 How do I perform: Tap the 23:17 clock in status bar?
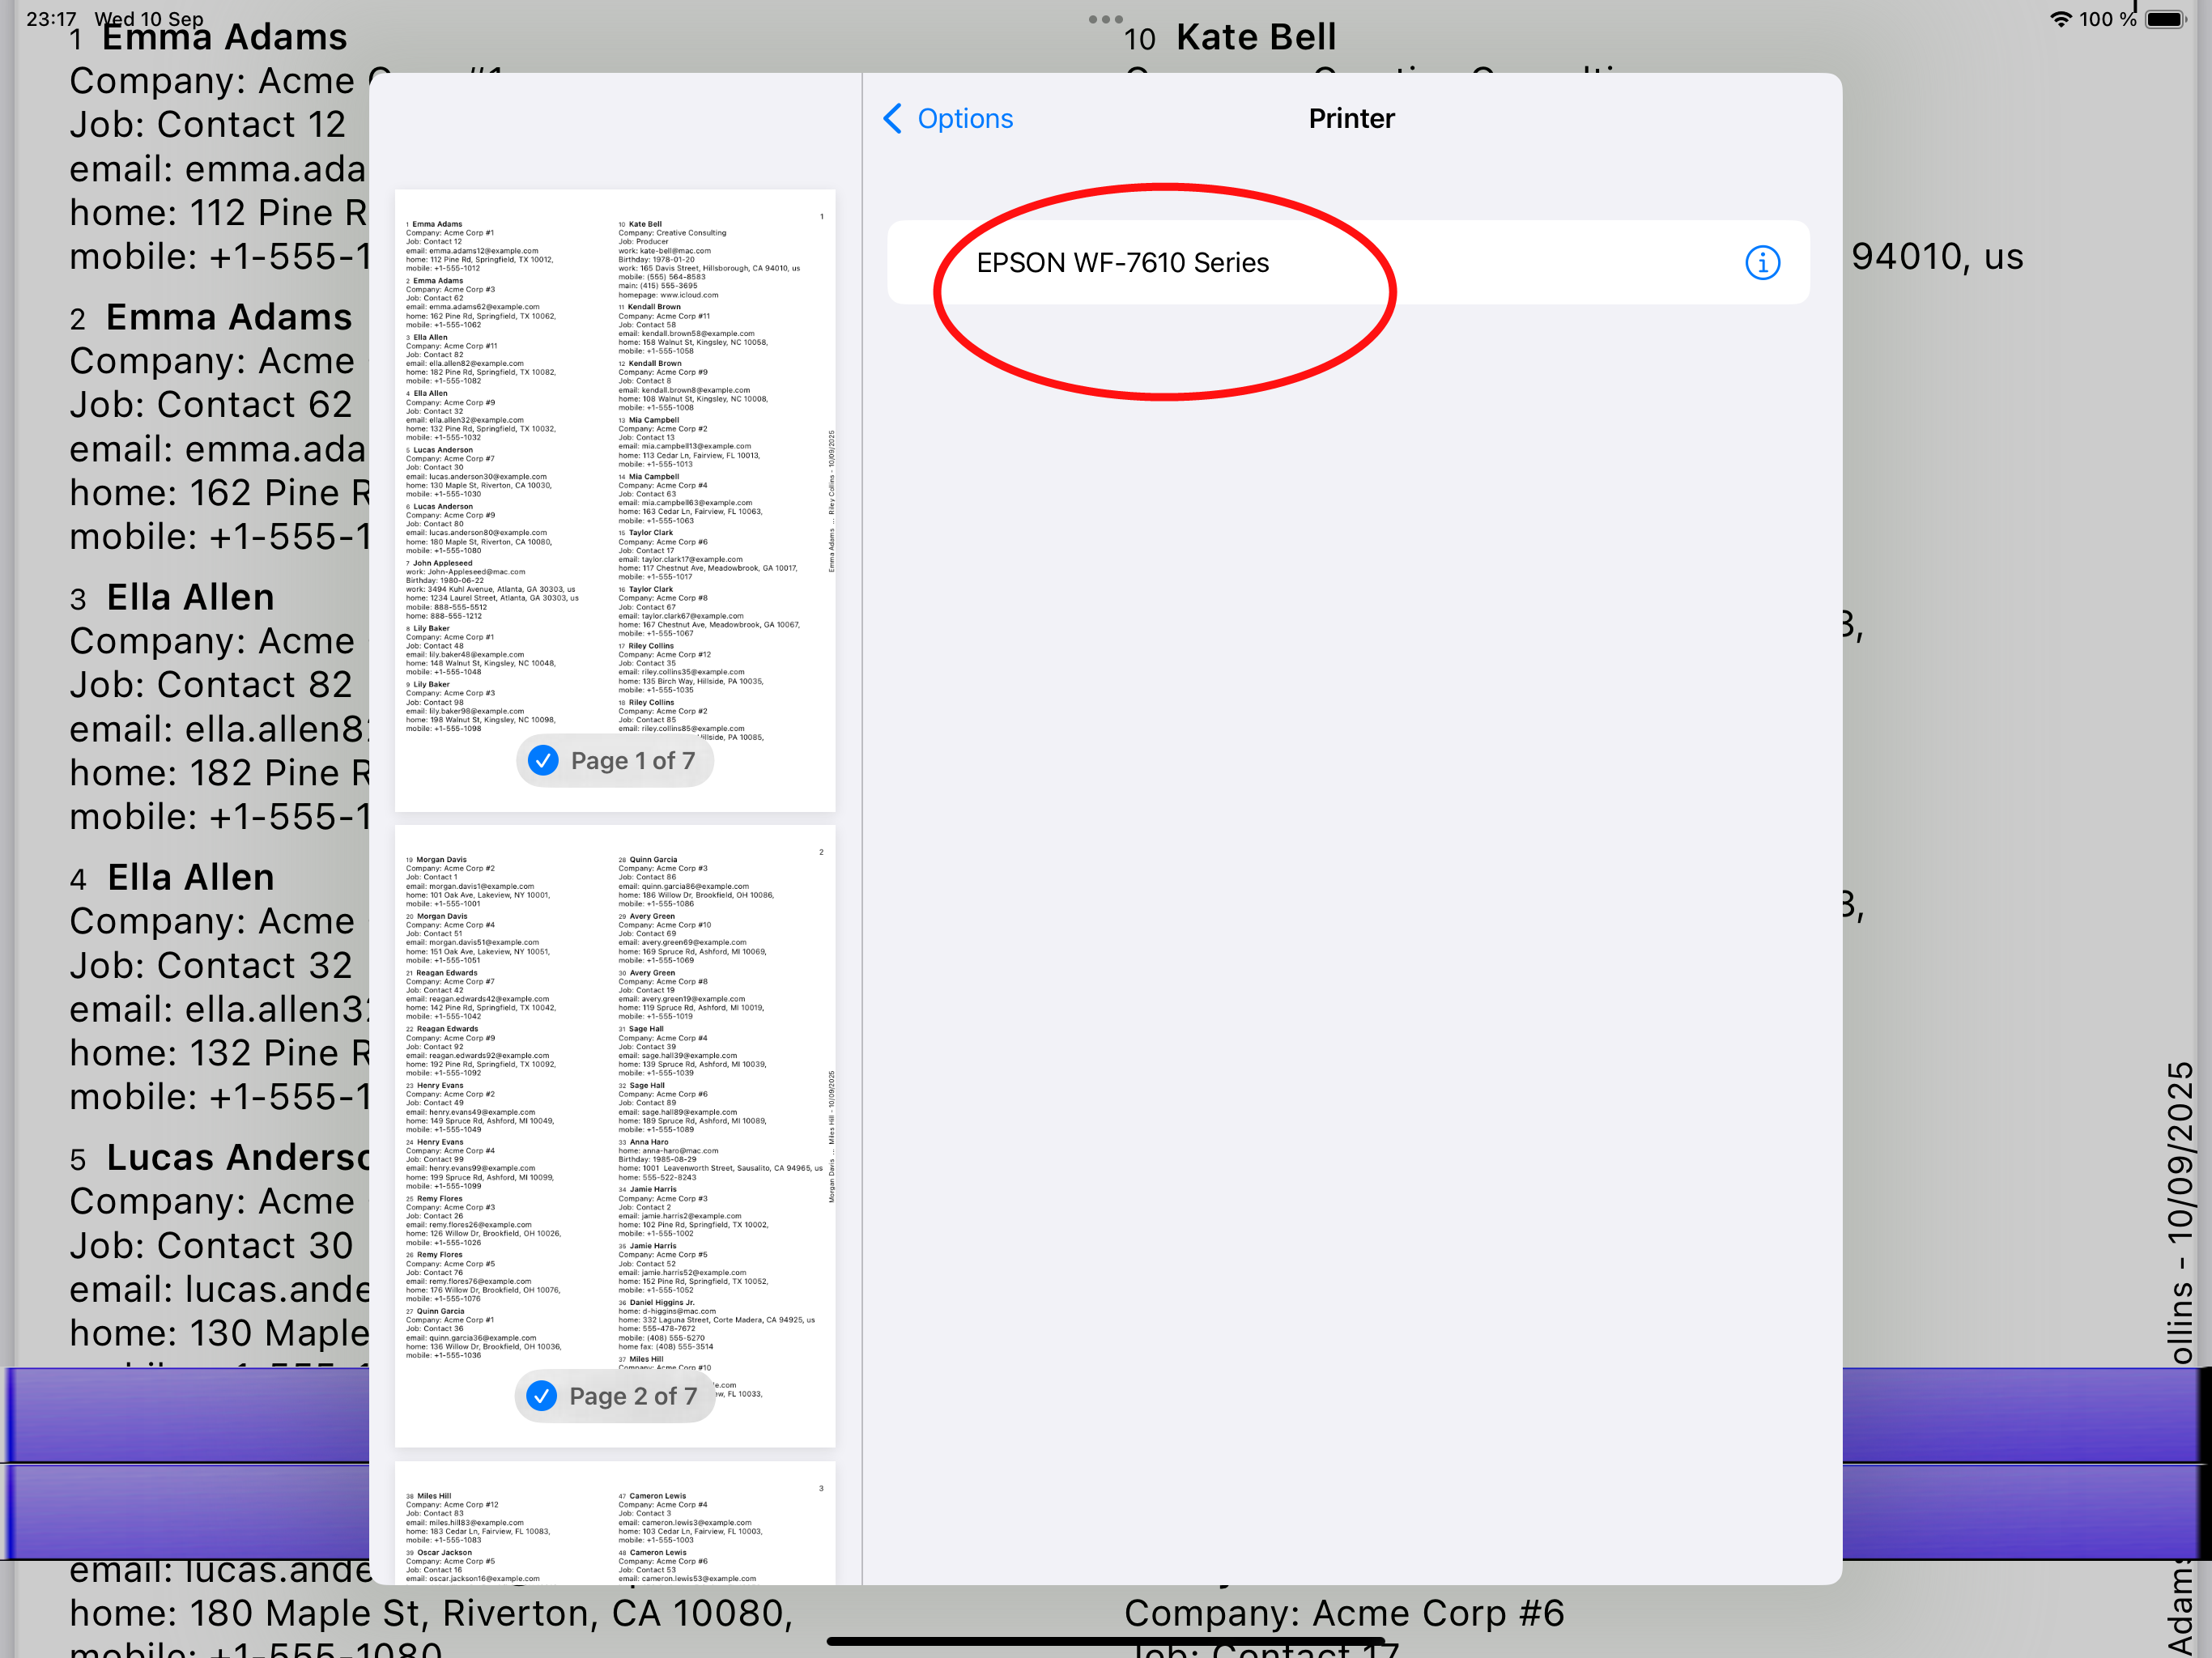(51, 19)
